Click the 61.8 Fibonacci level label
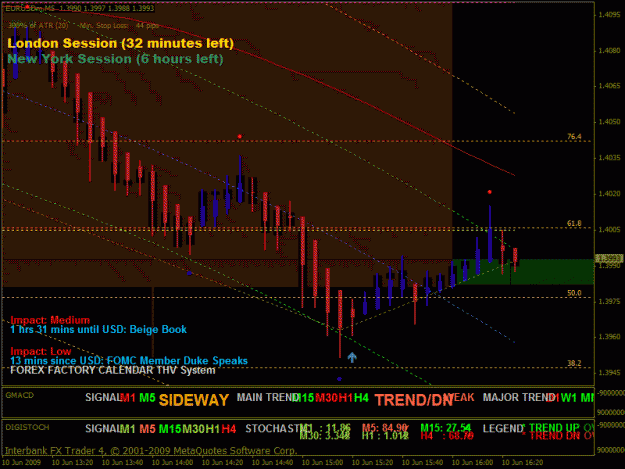This screenshot has width=625, height=469. pyautogui.click(x=574, y=224)
